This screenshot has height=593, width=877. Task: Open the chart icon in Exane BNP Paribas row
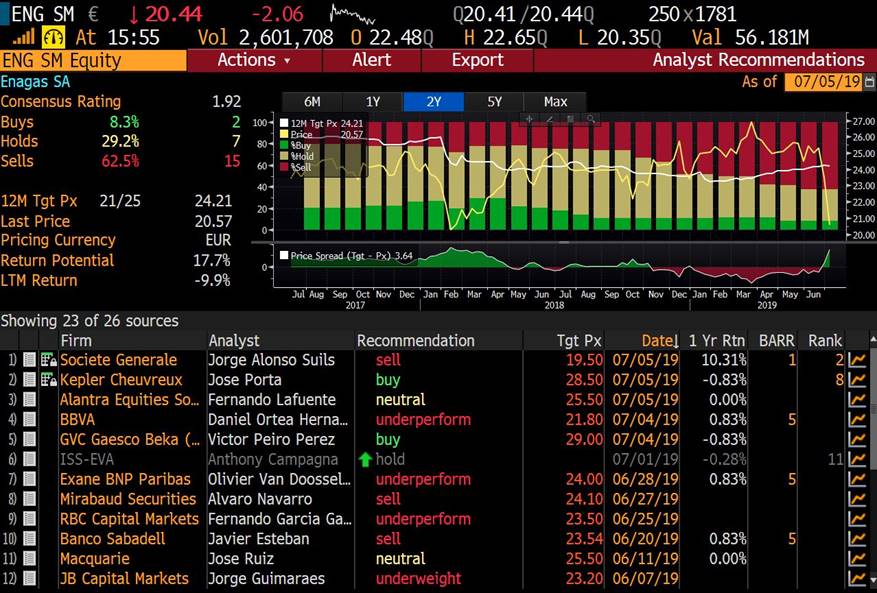point(856,479)
